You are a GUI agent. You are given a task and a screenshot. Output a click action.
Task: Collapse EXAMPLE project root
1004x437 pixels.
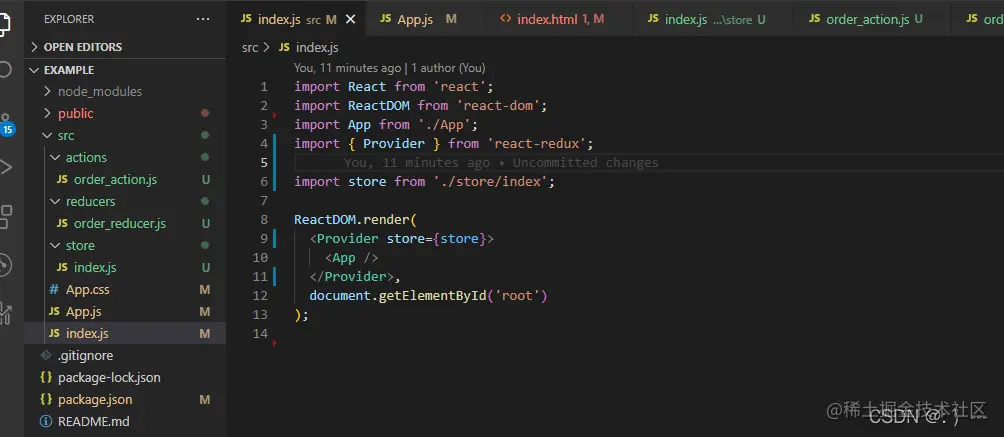(x=69, y=70)
